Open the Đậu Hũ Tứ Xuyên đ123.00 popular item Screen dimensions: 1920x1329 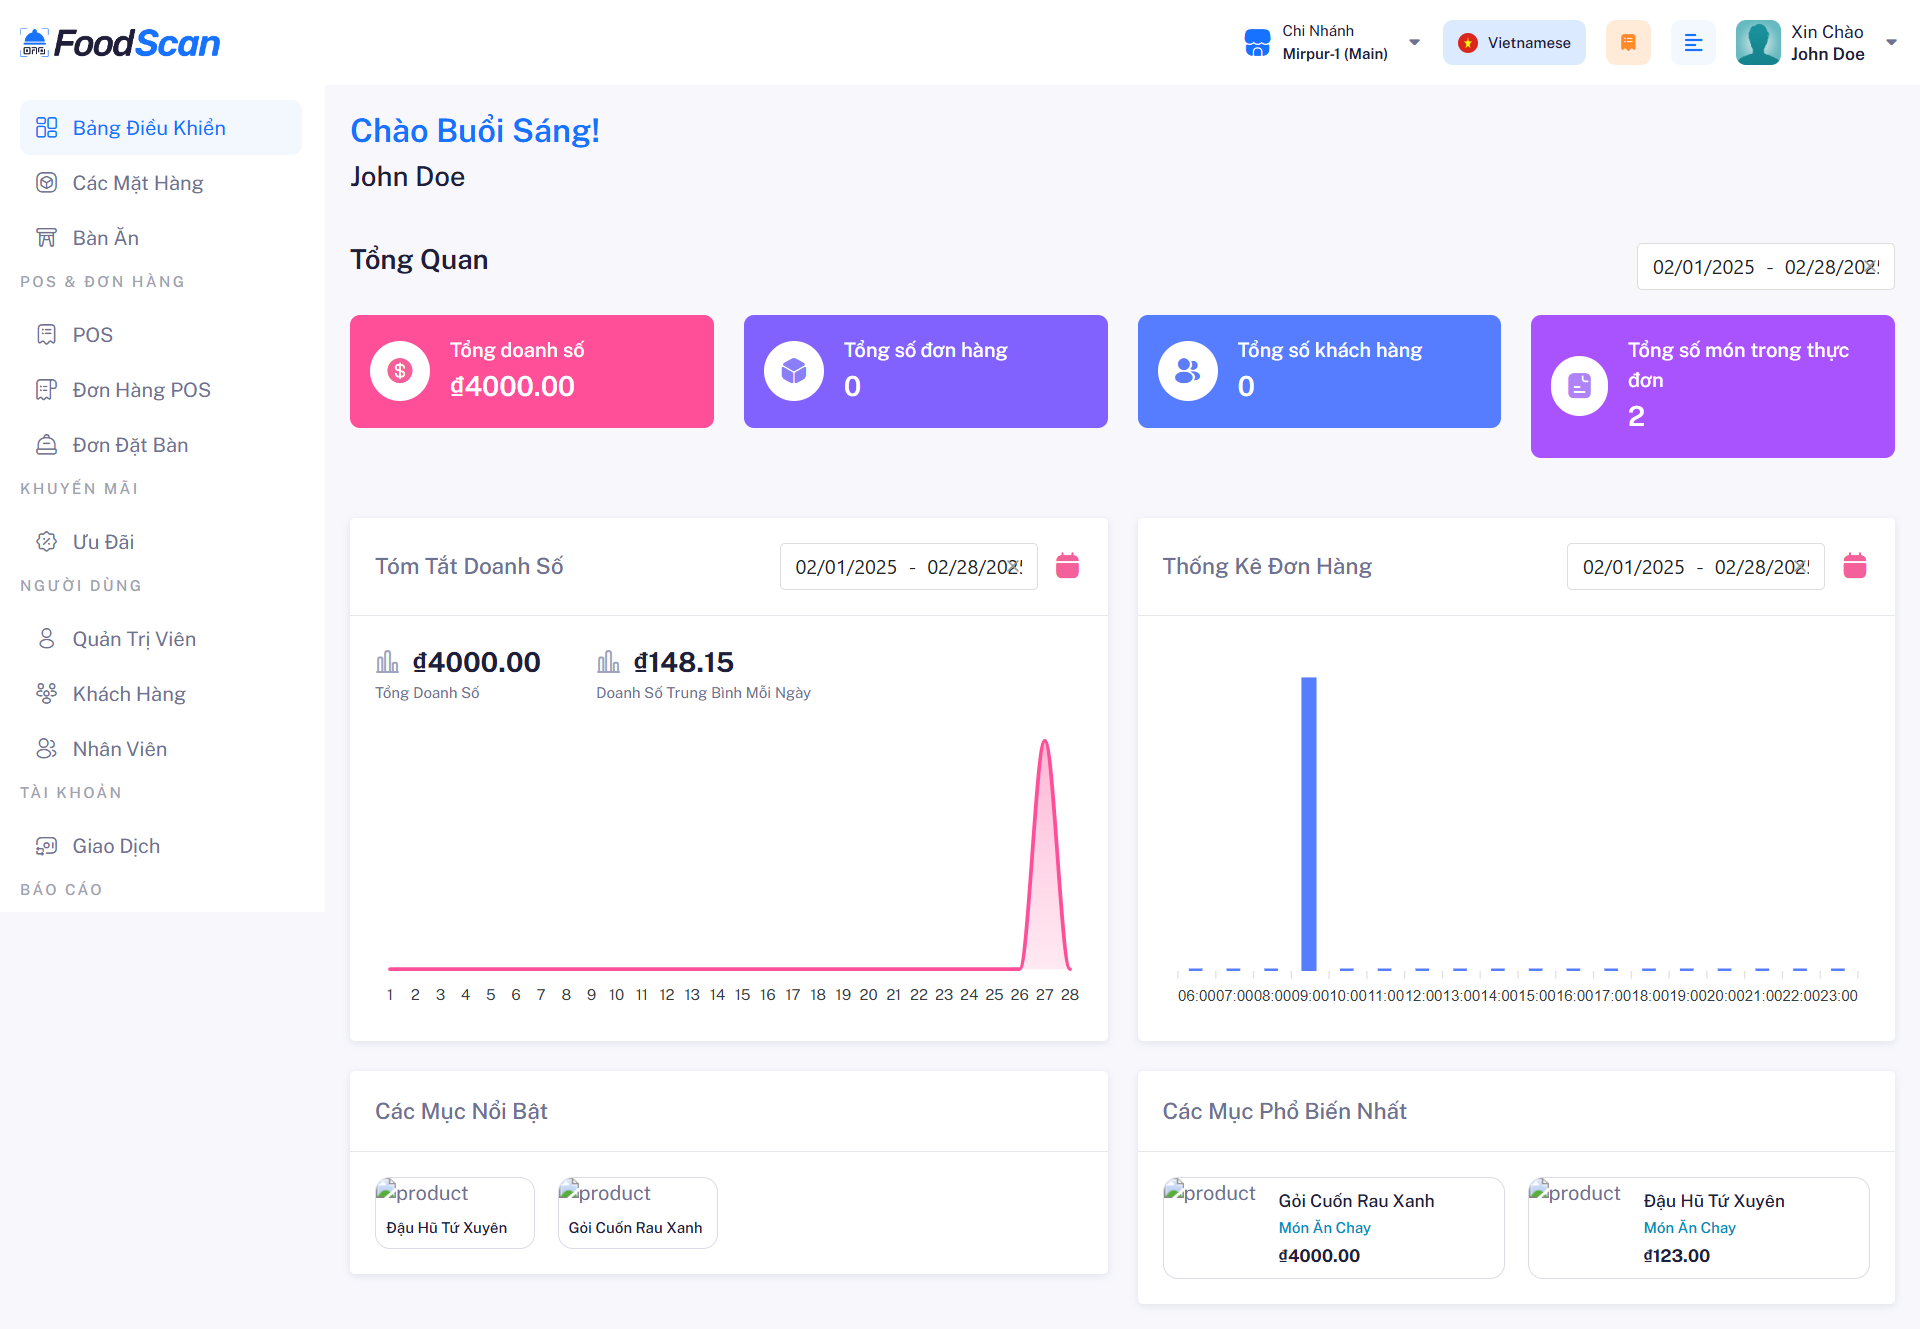1698,1227
